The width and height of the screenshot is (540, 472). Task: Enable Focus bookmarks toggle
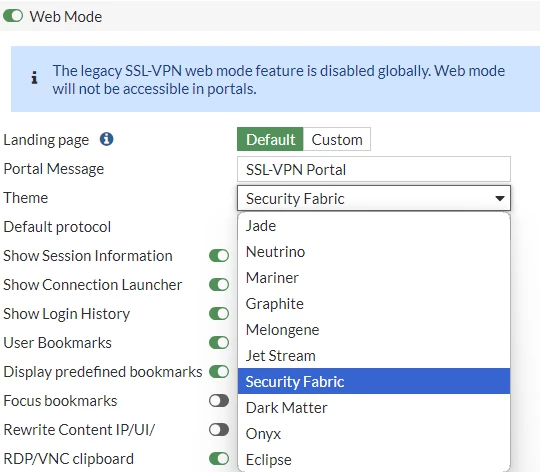(x=219, y=401)
